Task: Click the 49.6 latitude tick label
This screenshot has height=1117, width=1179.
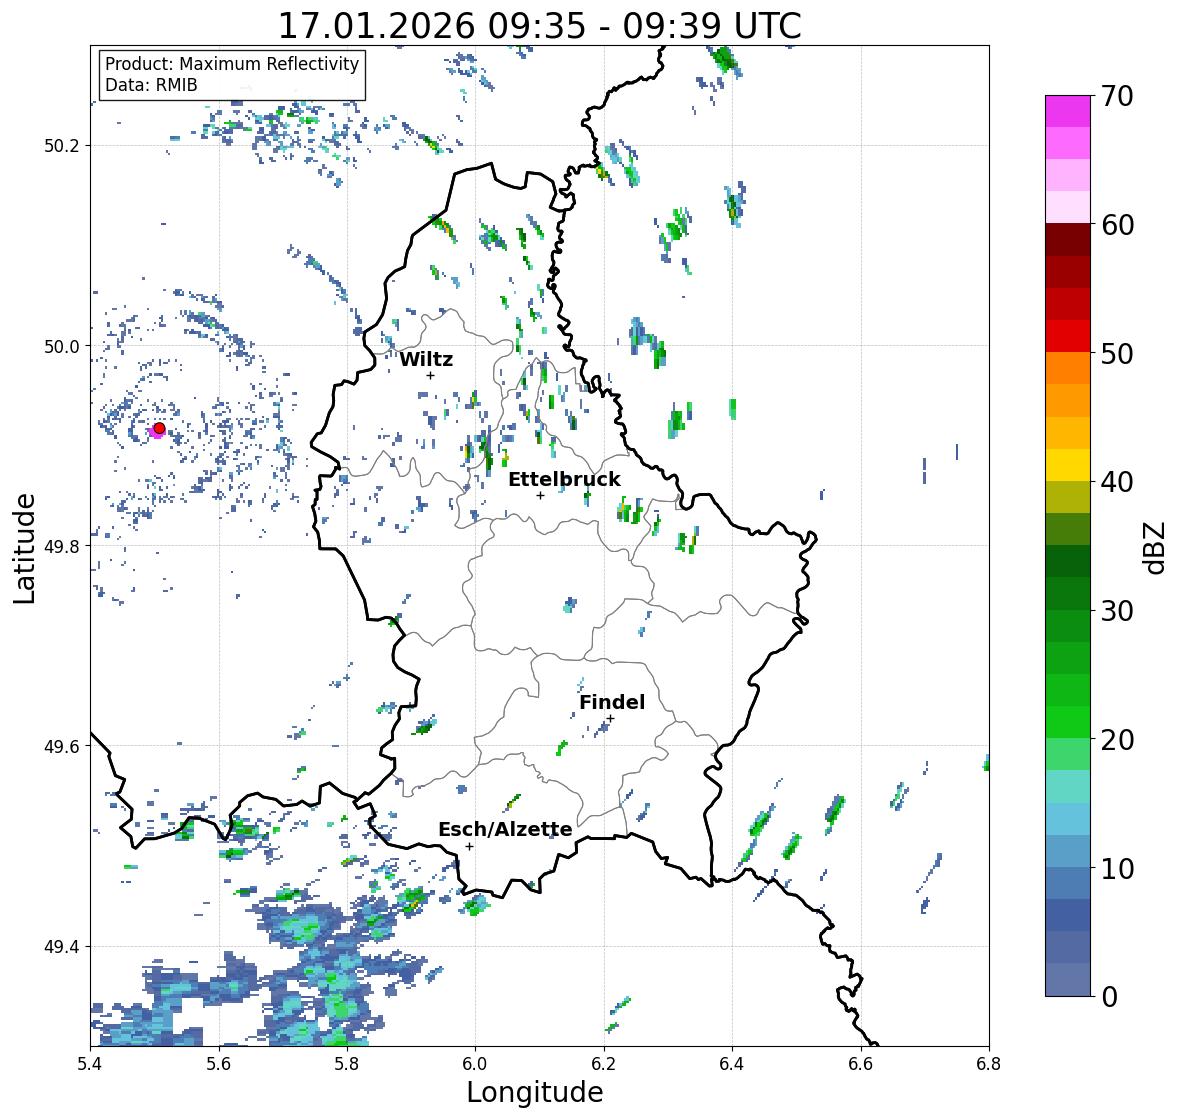Action: point(62,746)
